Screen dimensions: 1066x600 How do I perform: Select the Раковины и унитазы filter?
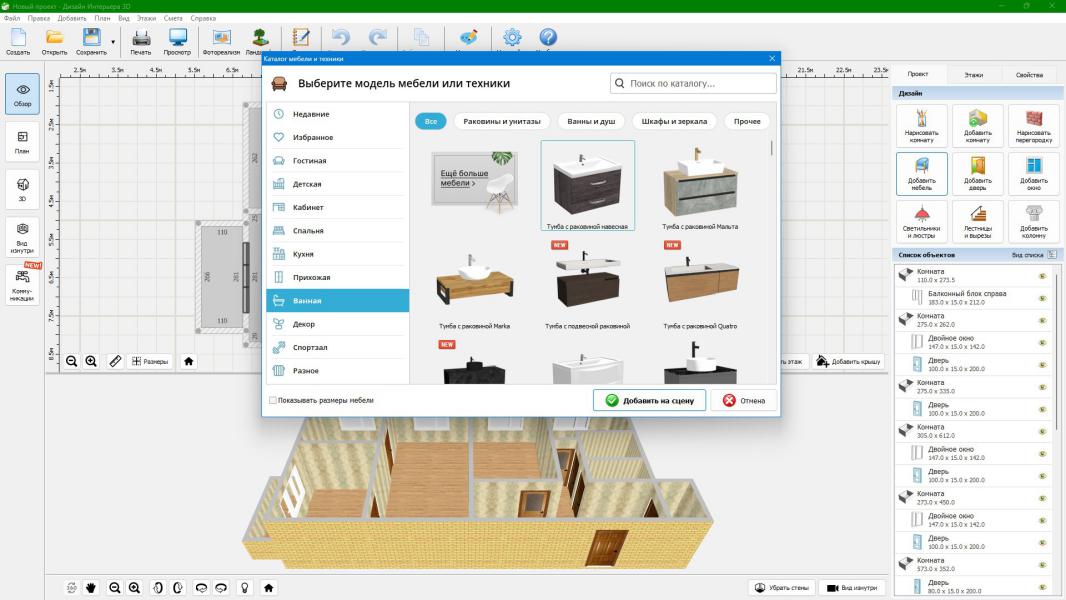pos(501,121)
